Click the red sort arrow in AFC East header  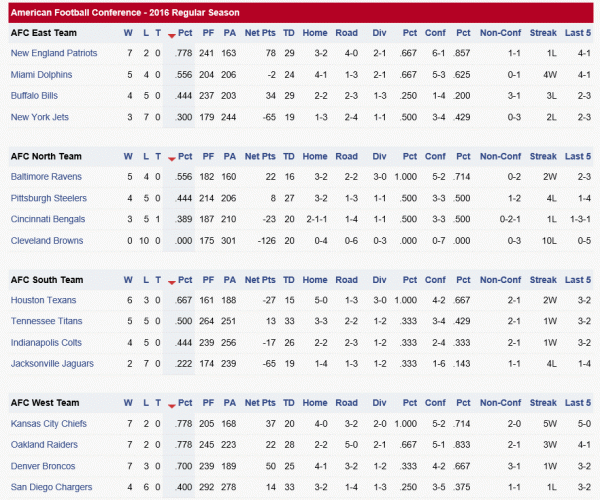[x=172, y=36]
